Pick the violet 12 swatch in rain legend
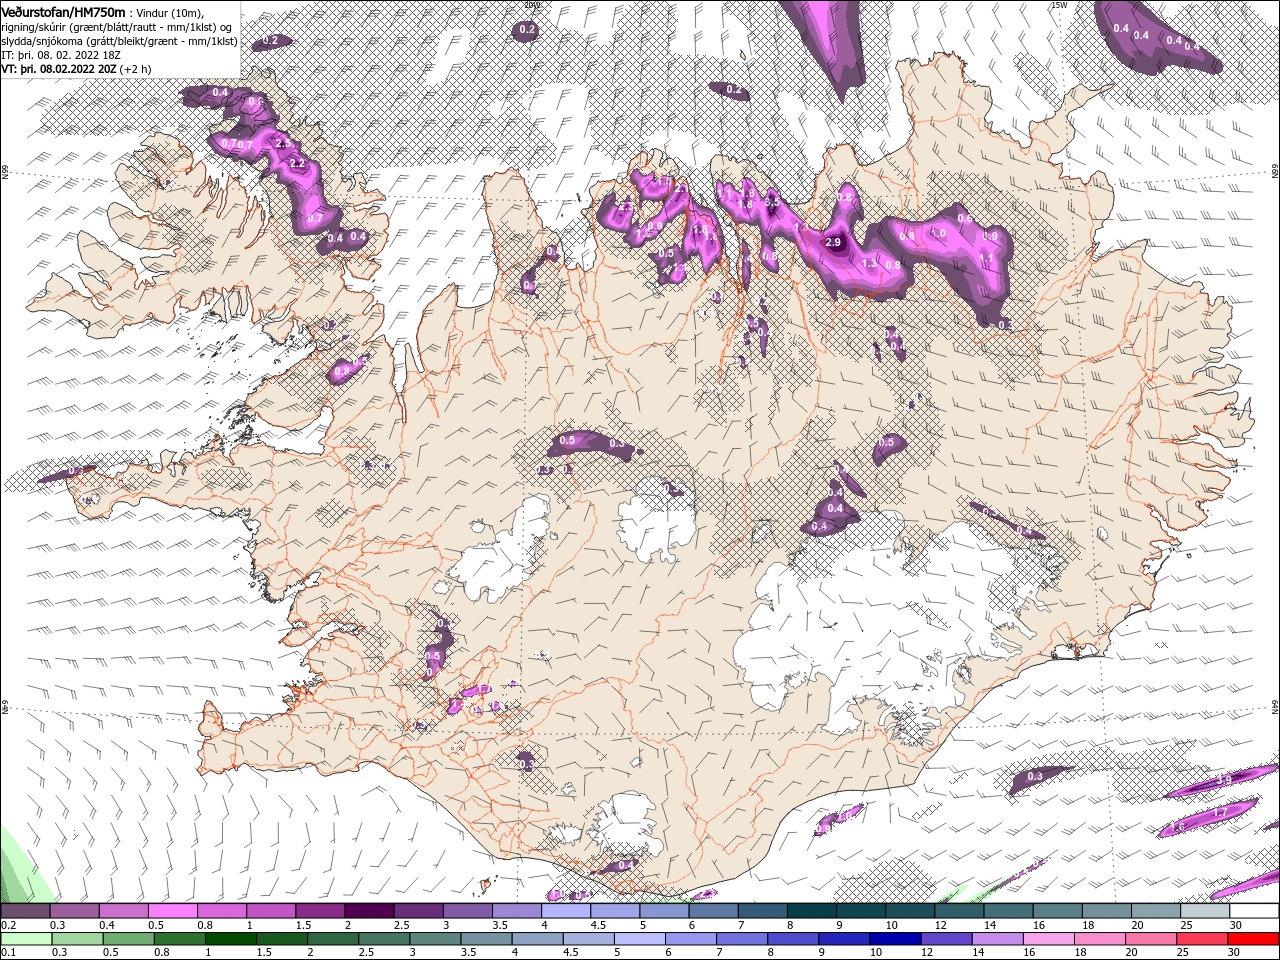The image size is (1280, 960). click(947, 938)
